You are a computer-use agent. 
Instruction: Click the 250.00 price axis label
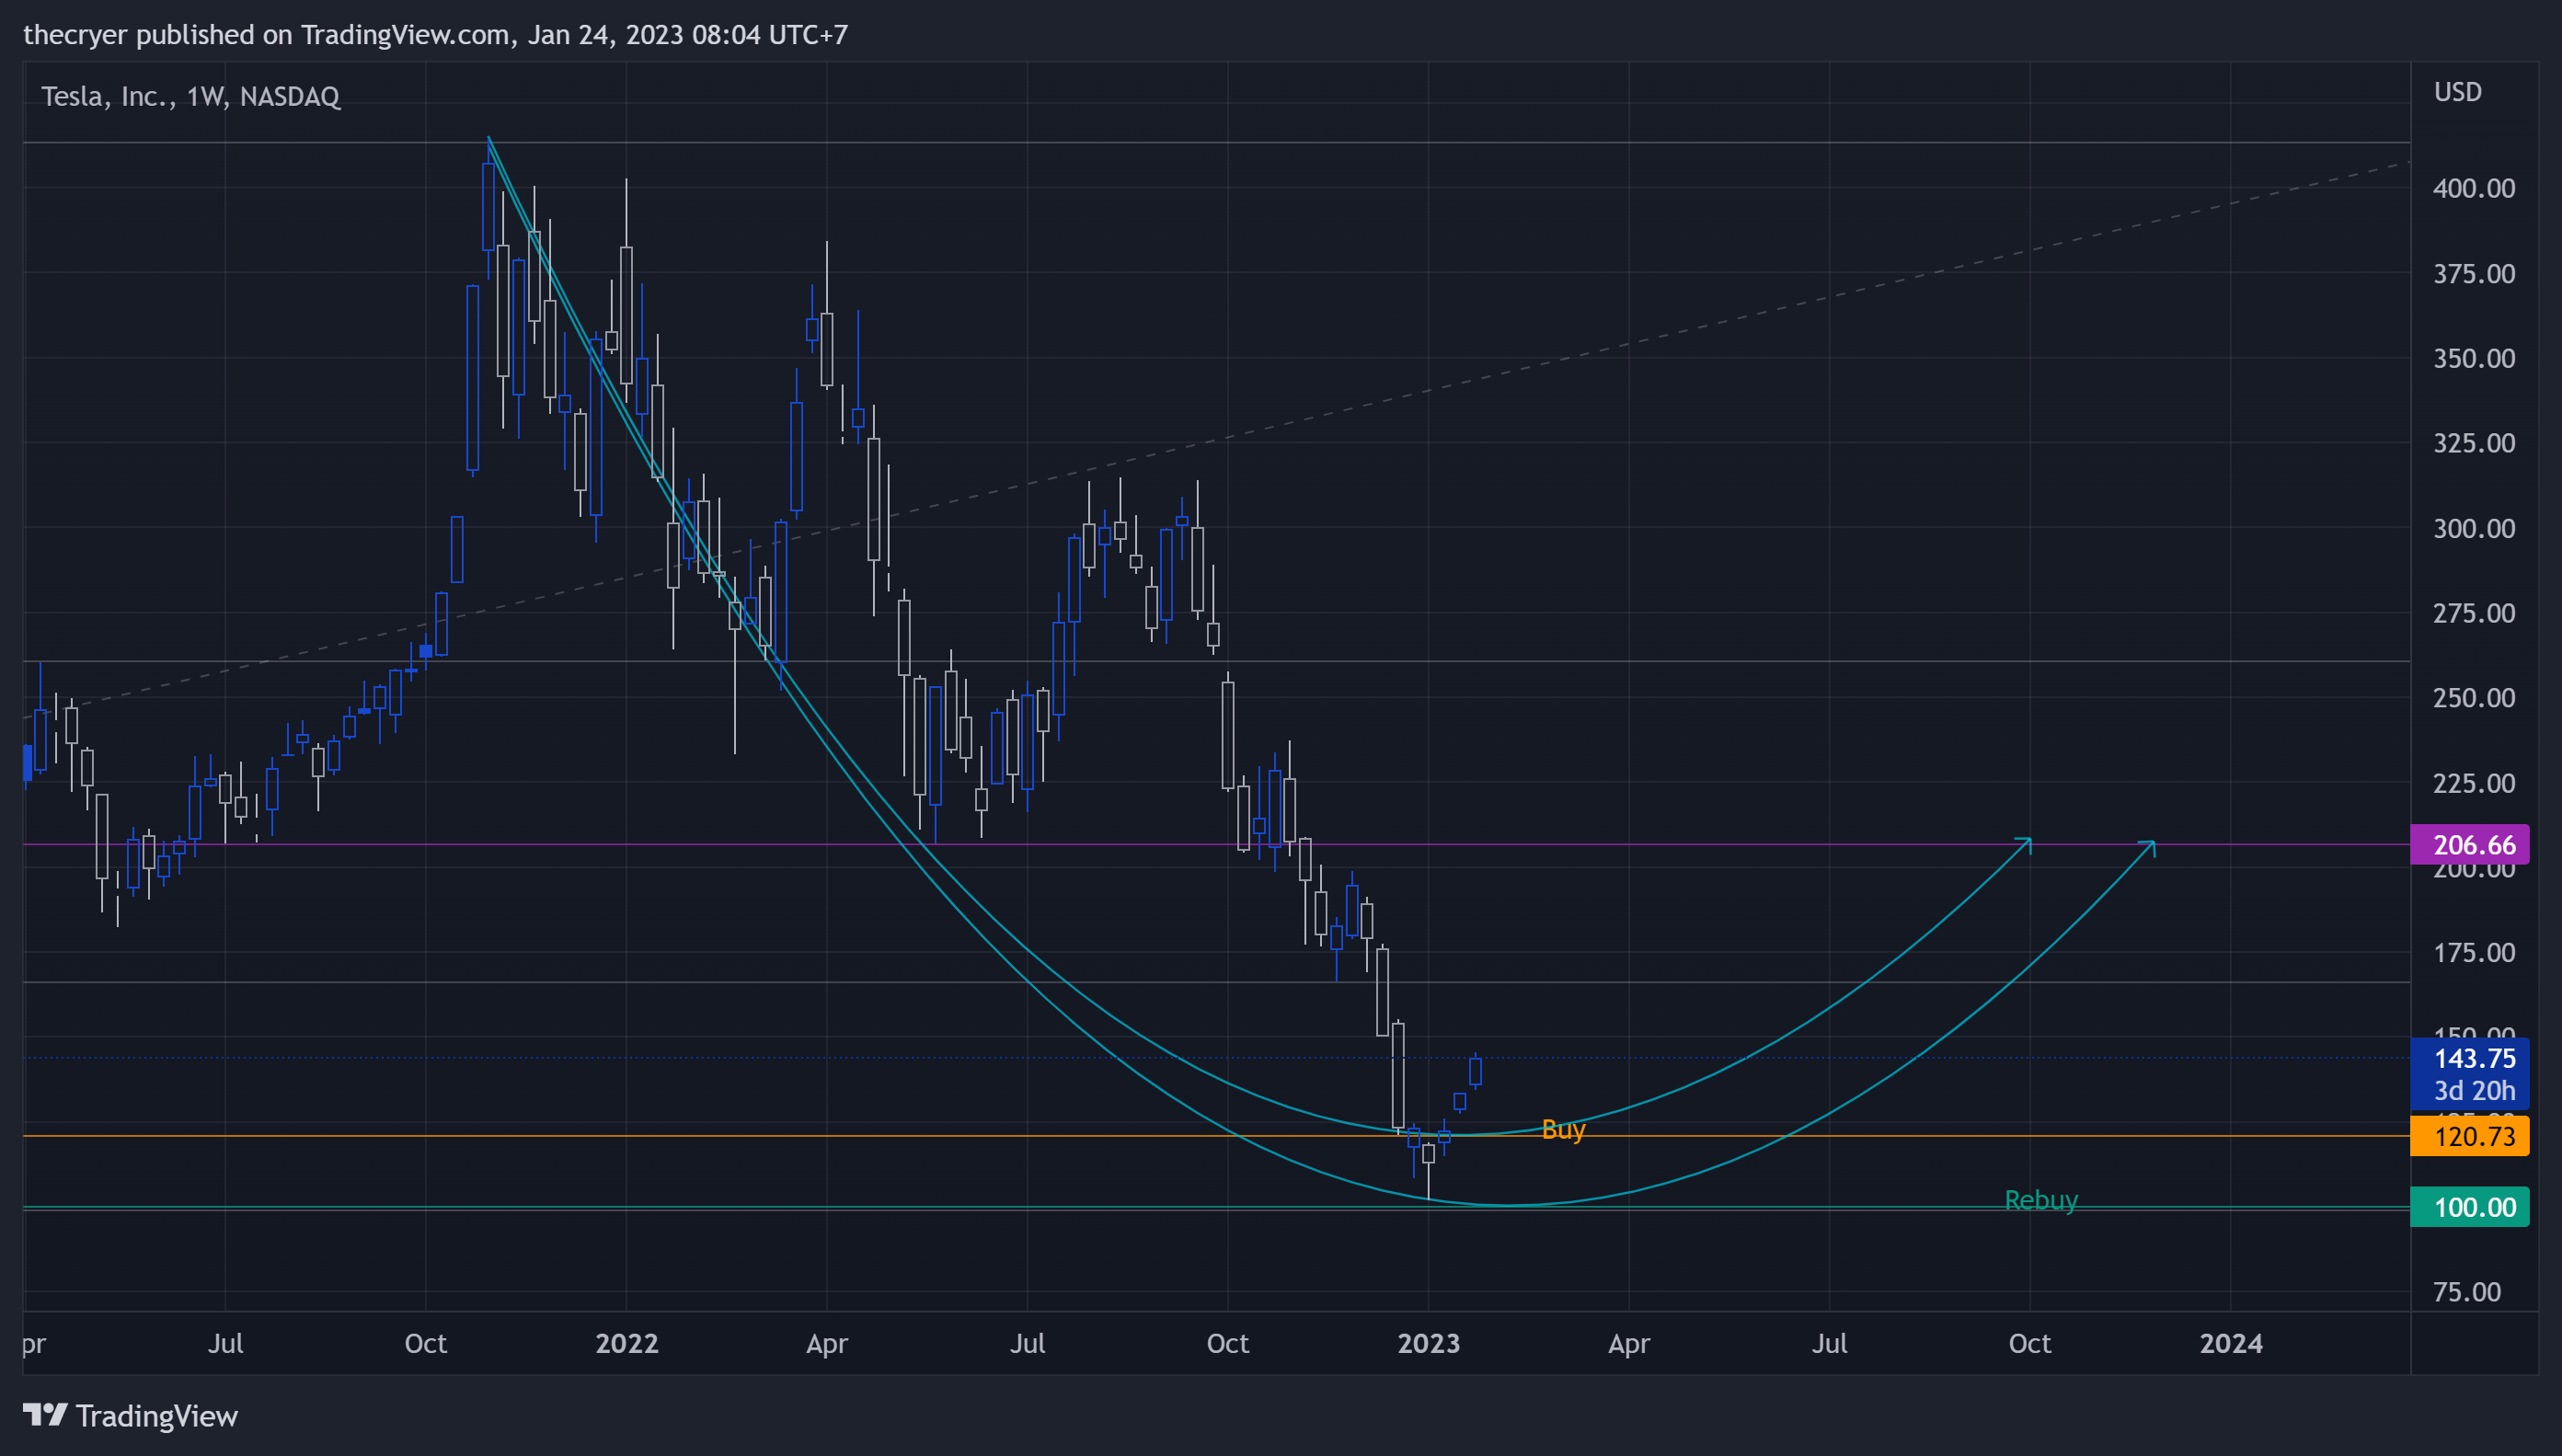pyautogui.click(x=2474, y=698)
